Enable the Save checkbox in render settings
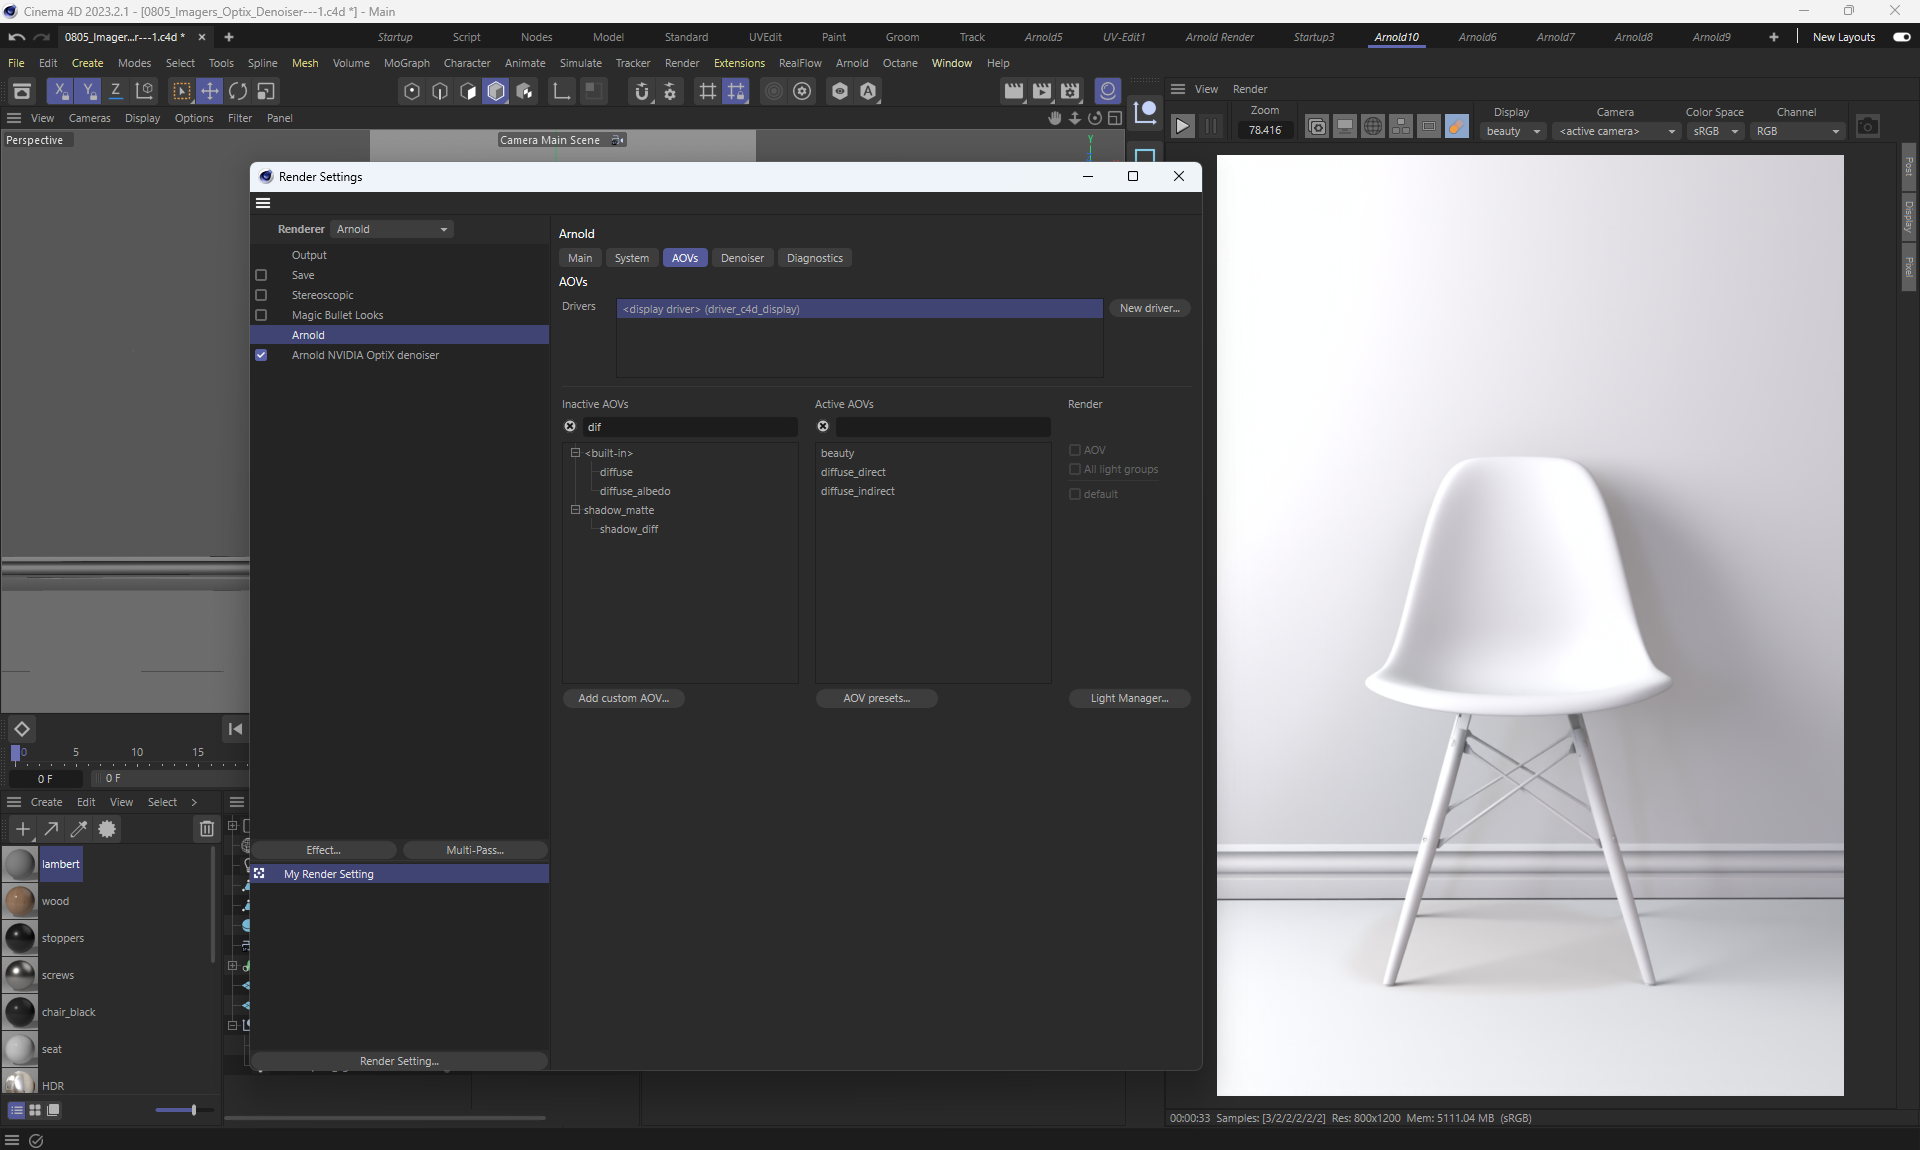The width and height of the screenshot is (1920, 1150). (x=261, y=275)
